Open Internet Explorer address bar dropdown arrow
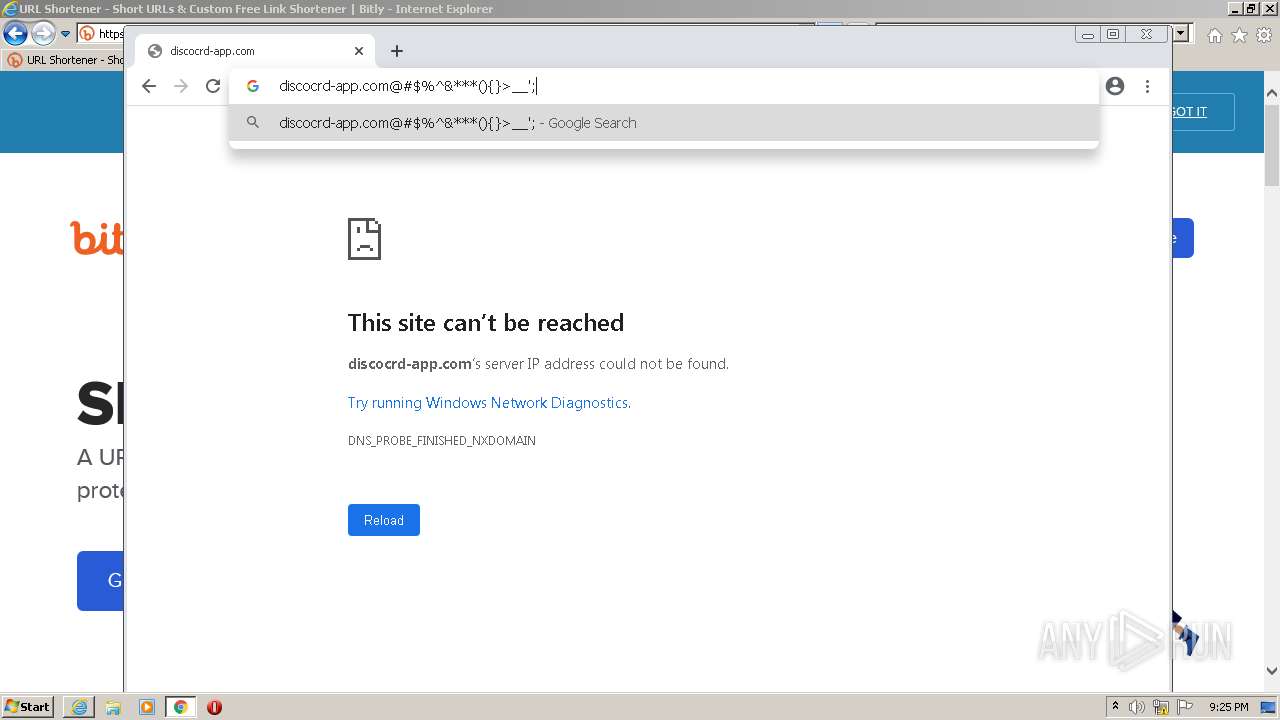 1181,34
